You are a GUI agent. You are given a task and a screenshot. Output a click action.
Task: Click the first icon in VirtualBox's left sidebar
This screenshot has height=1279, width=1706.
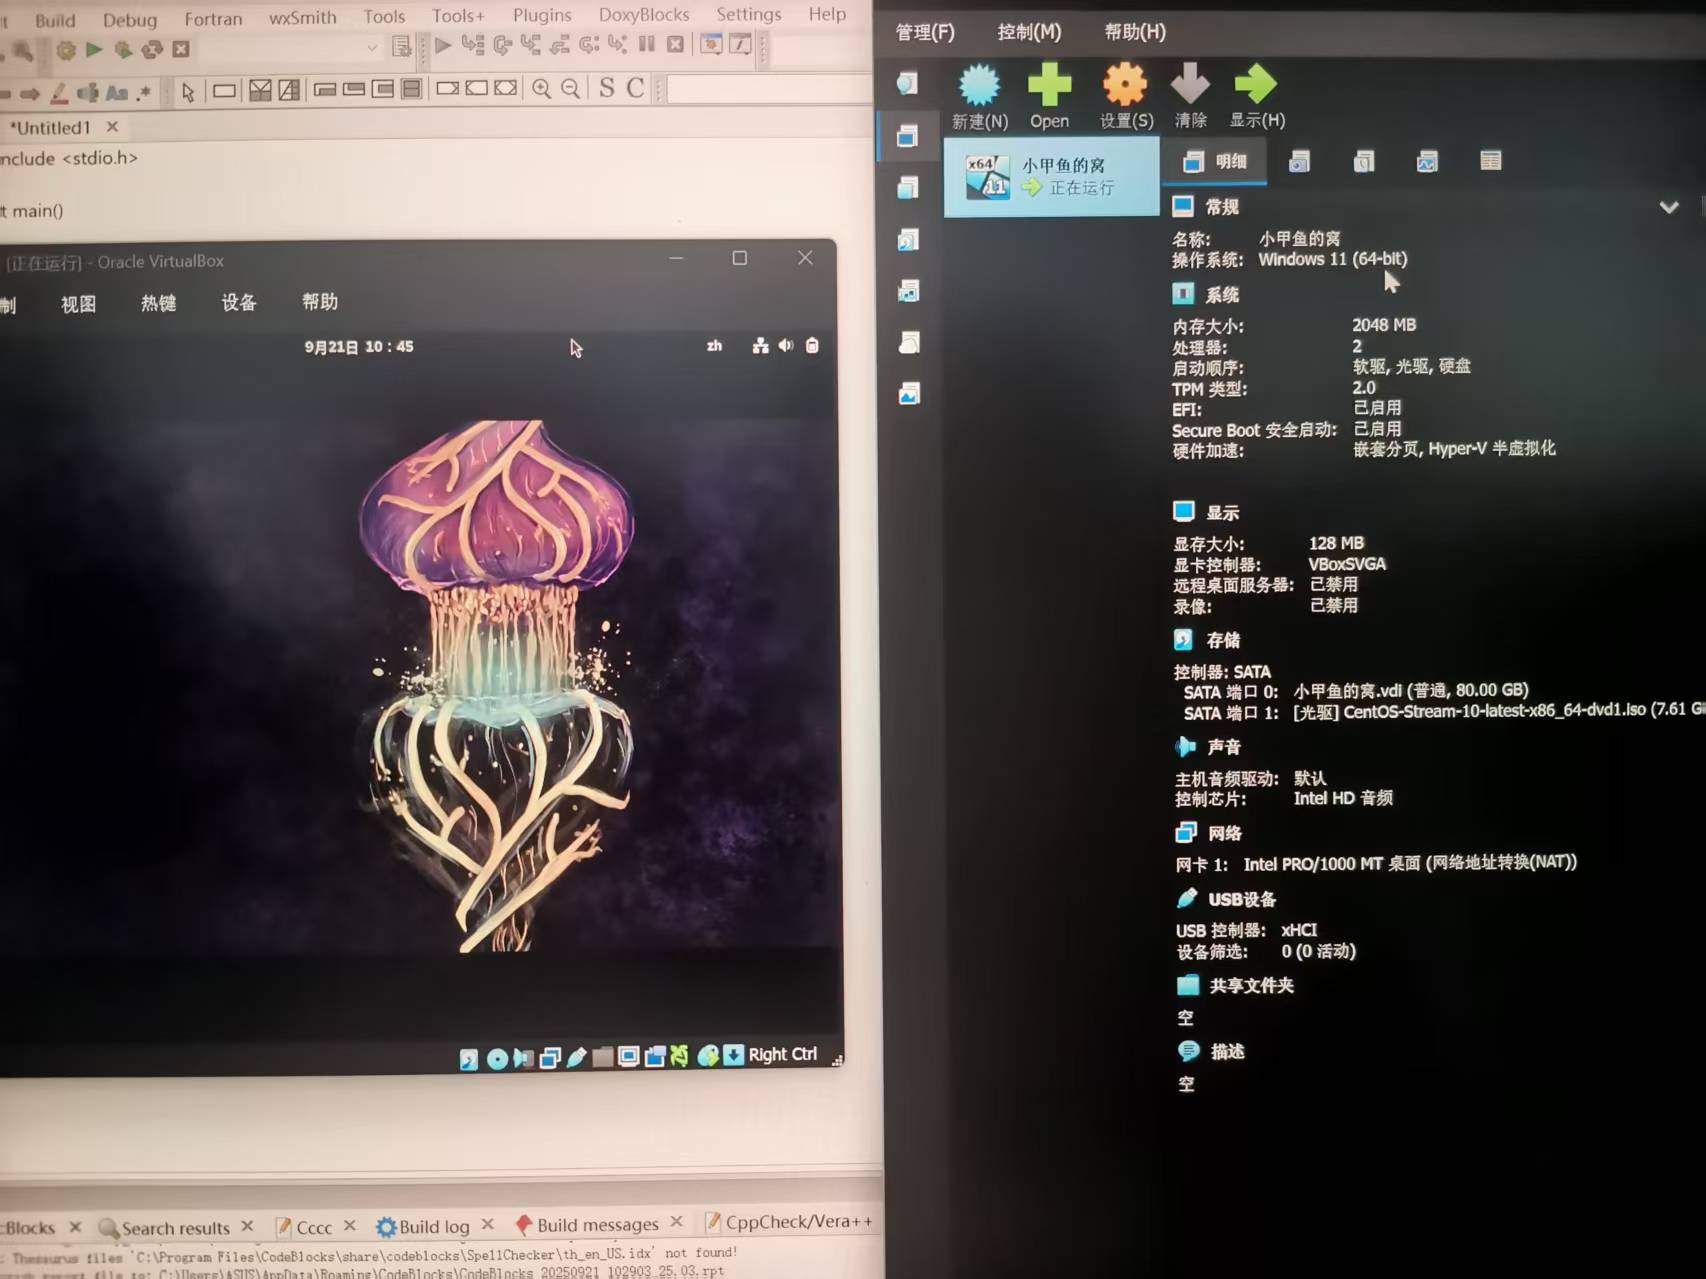click(x=907, y=83)
